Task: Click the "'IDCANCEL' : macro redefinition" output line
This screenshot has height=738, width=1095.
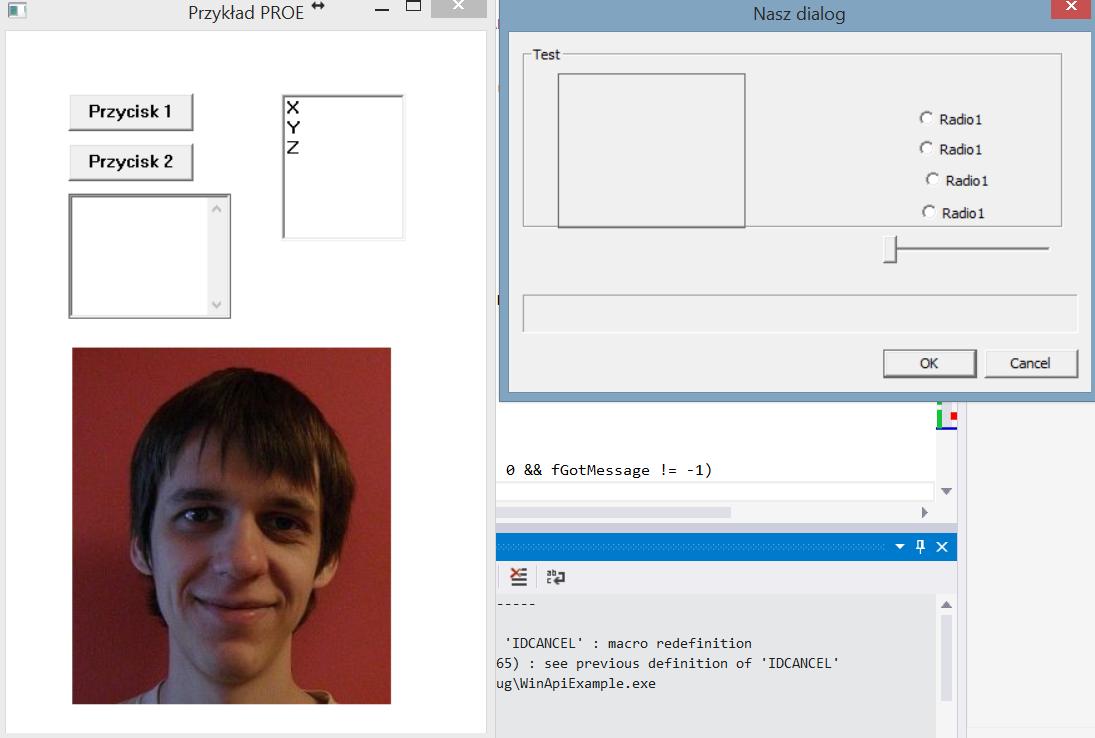Action: click(x=628, y=643)
